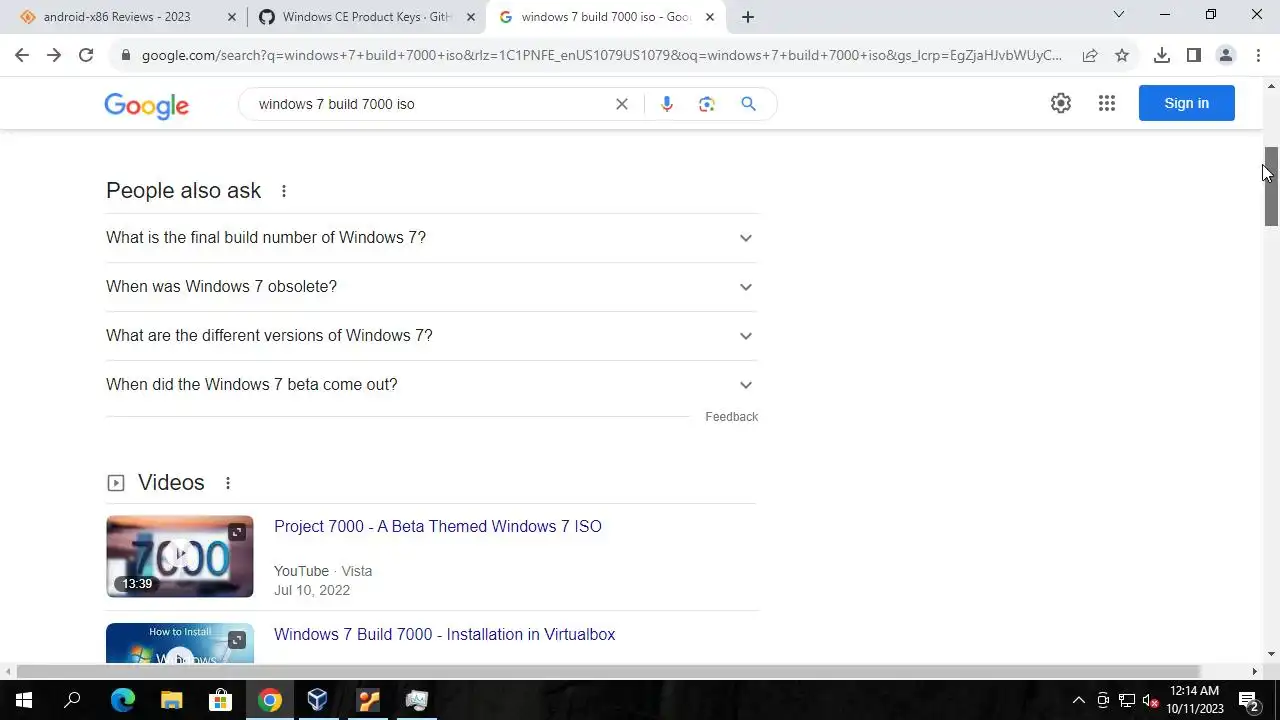
Task: View site information lock icon
Action: [x=125, y=55]
